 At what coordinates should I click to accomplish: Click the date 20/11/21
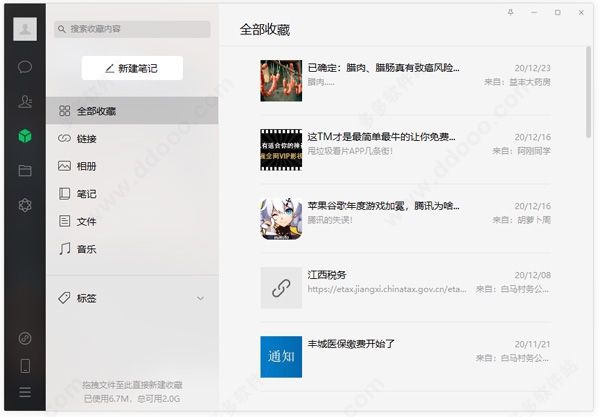coord(533,344)
